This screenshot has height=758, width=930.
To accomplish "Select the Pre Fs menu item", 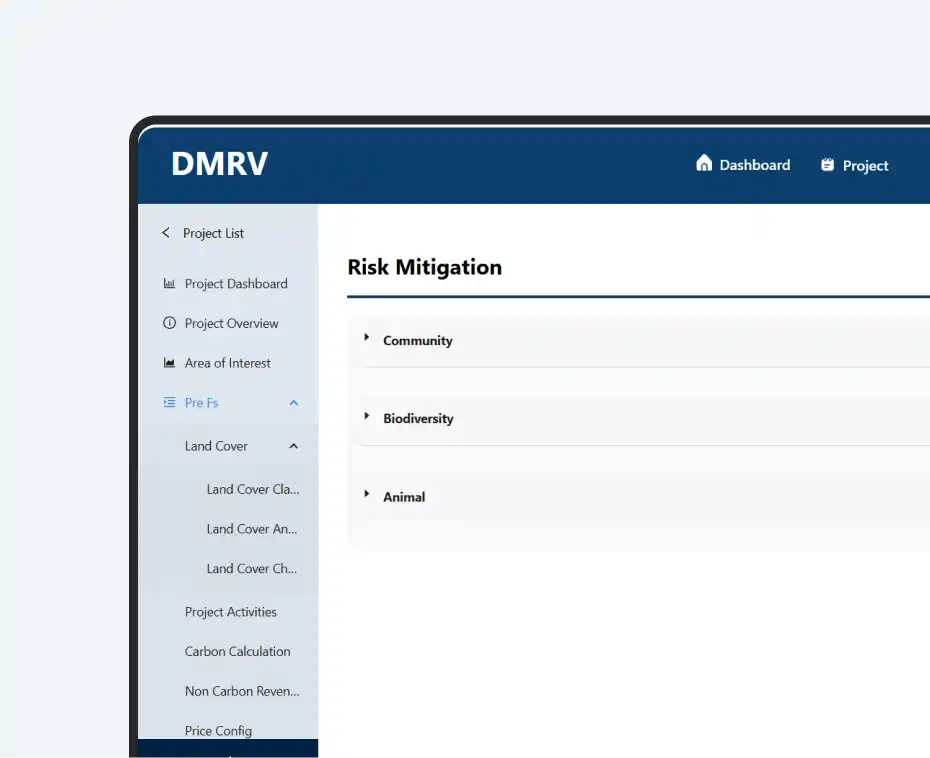I will [x=201, y=403].
